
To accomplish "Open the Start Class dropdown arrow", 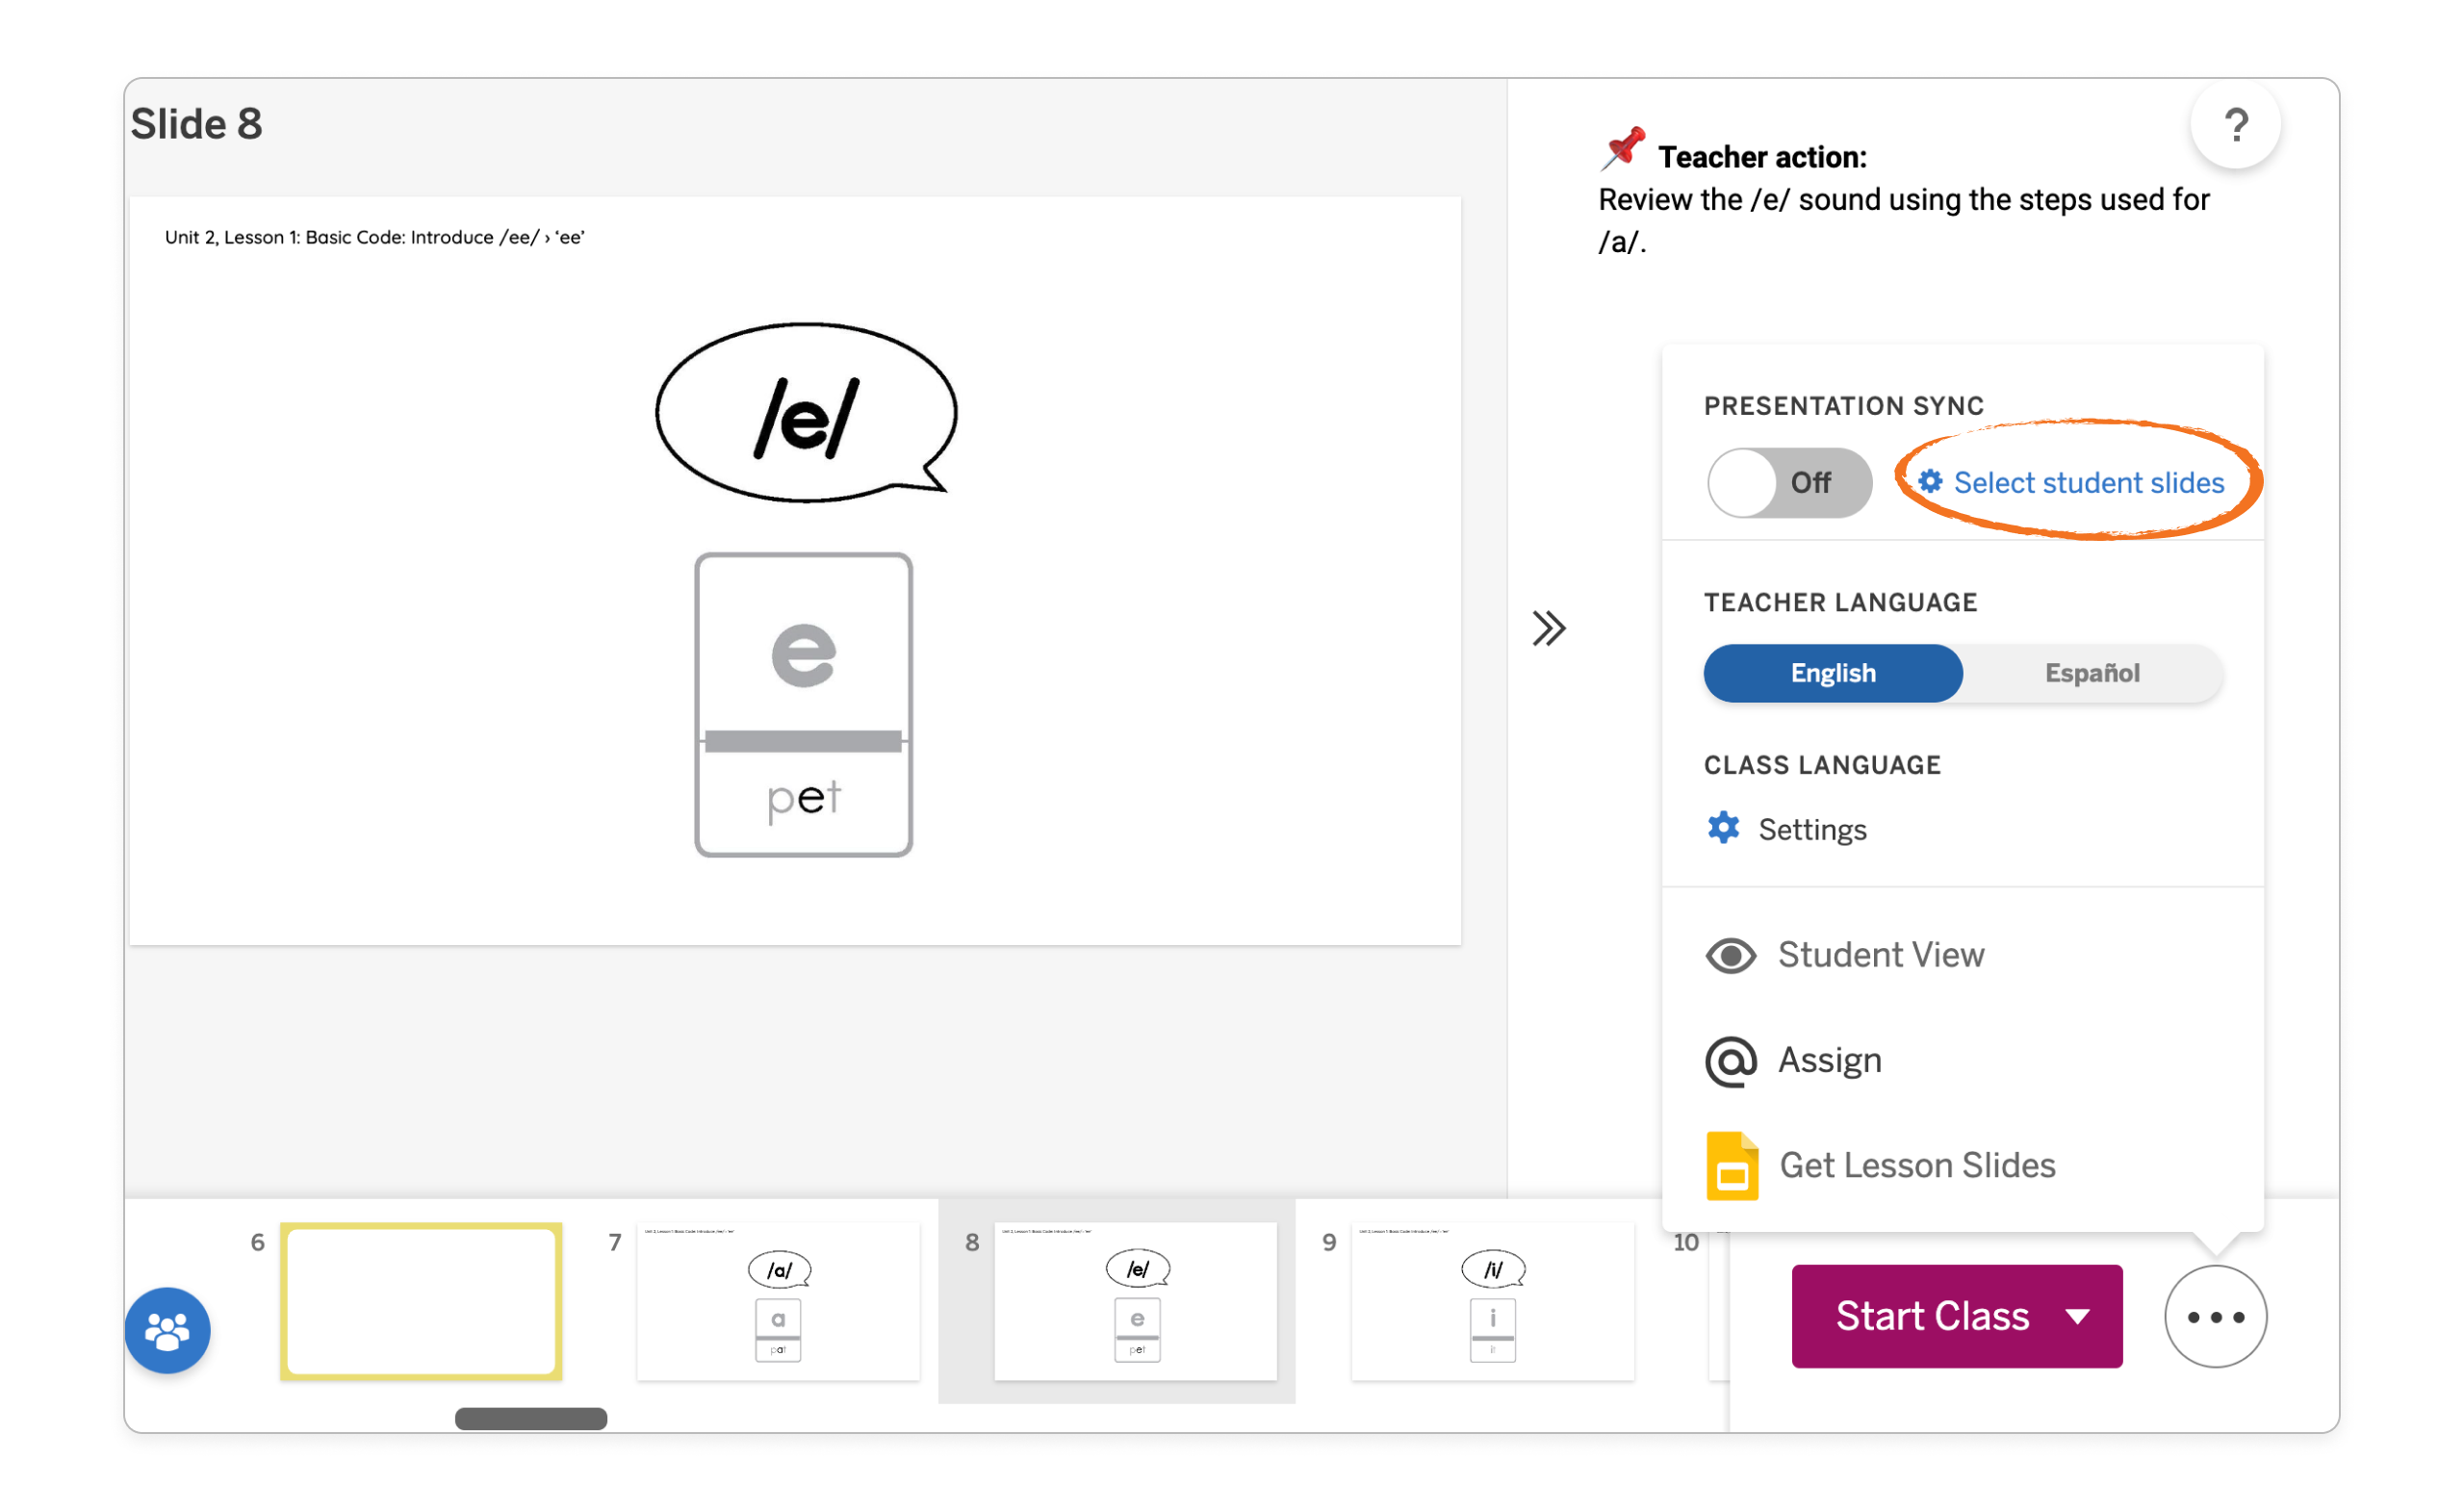I will pyautogui.click(x=2078, y=1316).
